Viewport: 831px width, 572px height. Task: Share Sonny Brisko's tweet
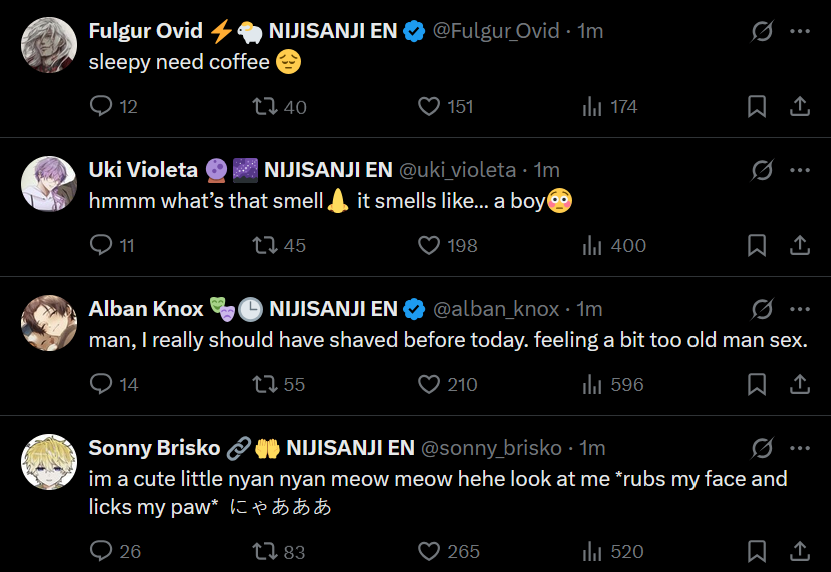pyautogui.click(x=800, y=550)
